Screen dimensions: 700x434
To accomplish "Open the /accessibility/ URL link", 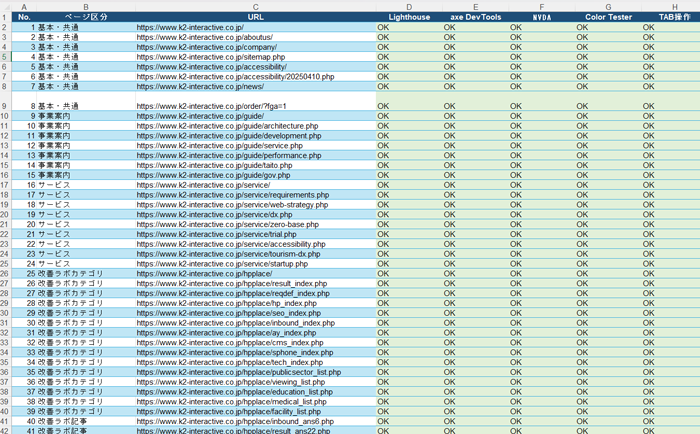I will pyautogui.click(x=212, y=67).
